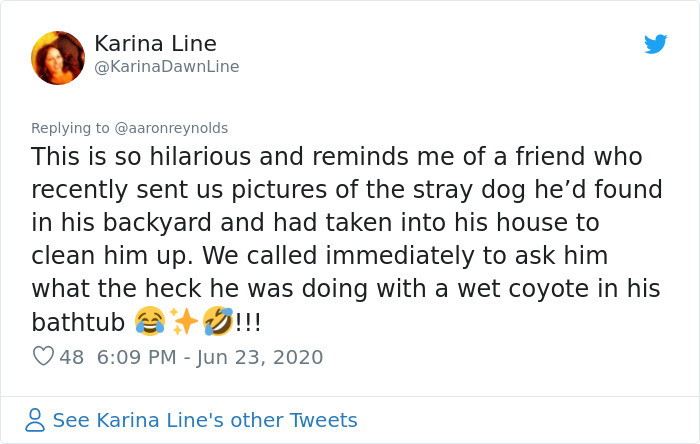The height and width of the screenshot is (444, 700).
Task: Open "See Karina Line's other Tweets"
Action: pyautogui.click(x=204, y=420)
